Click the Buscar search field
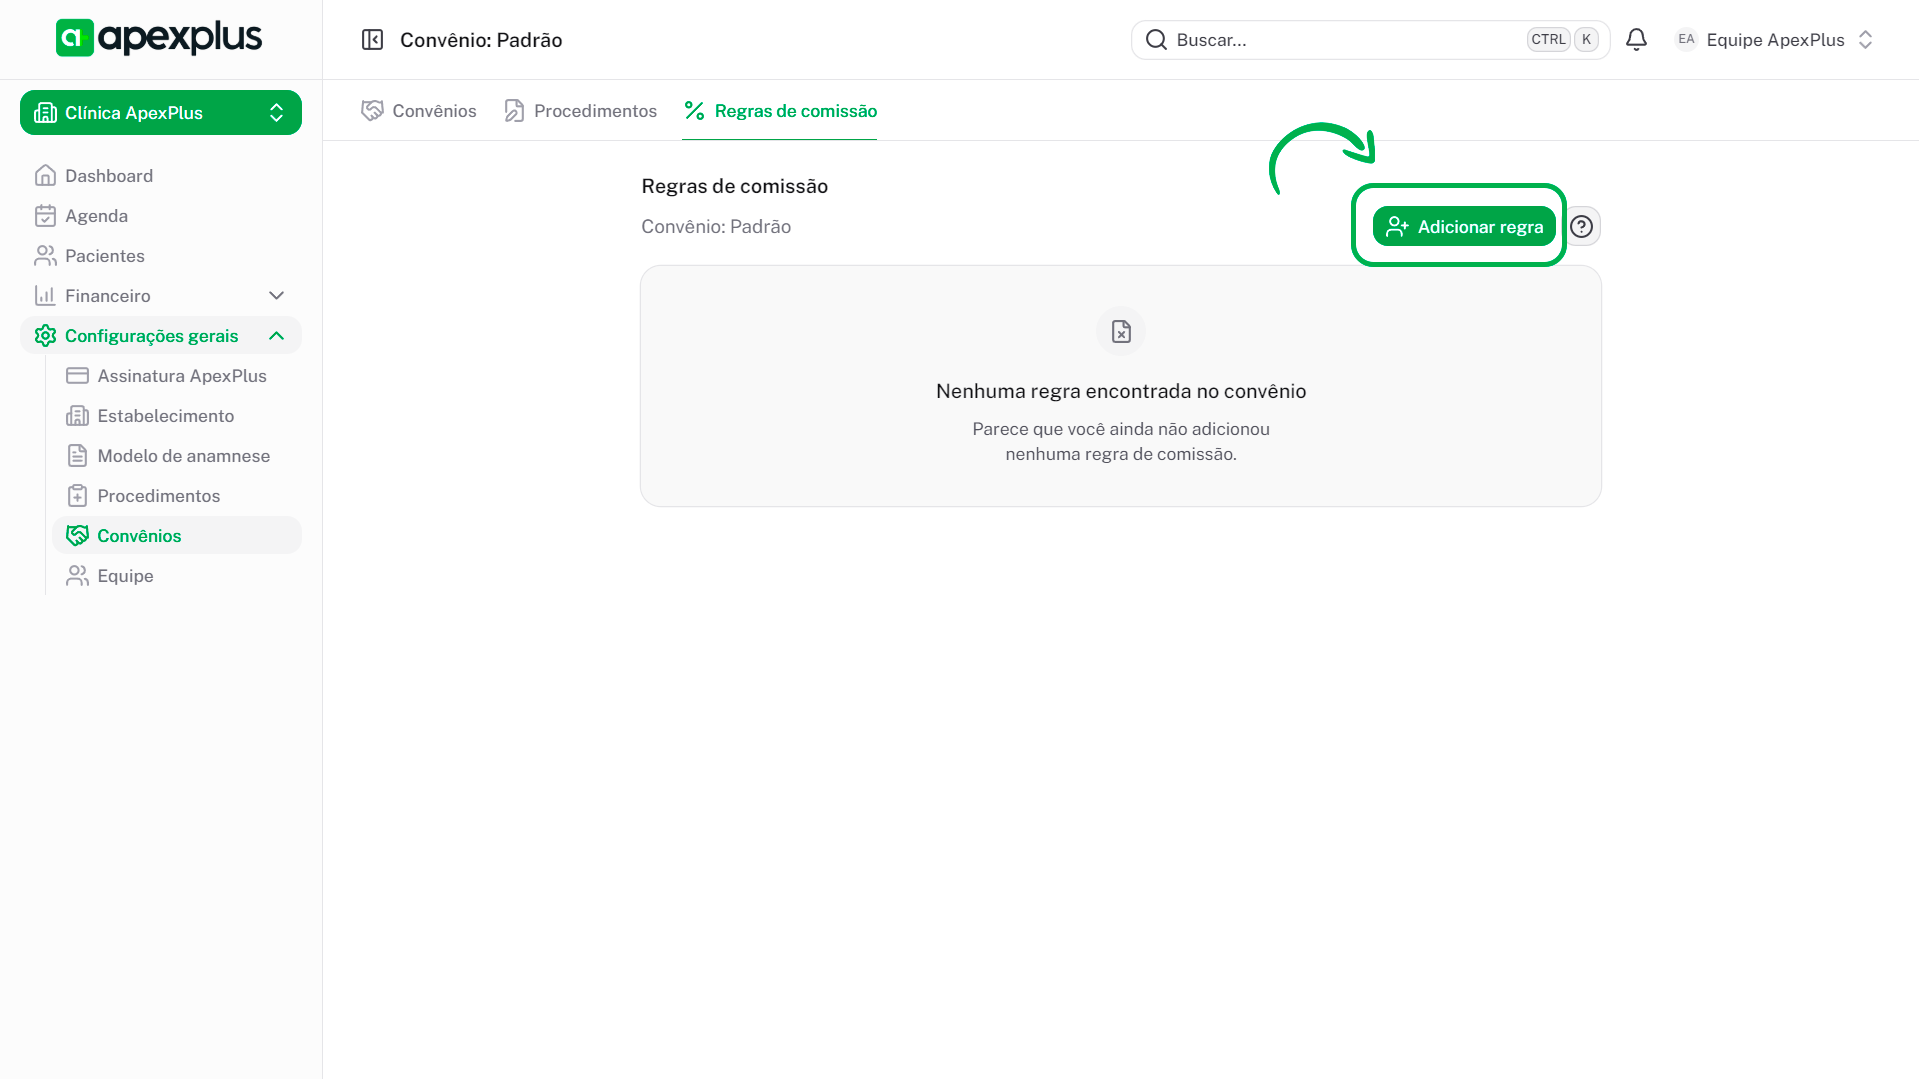Screen dimensions: 1919x1079 (1340, 40)
